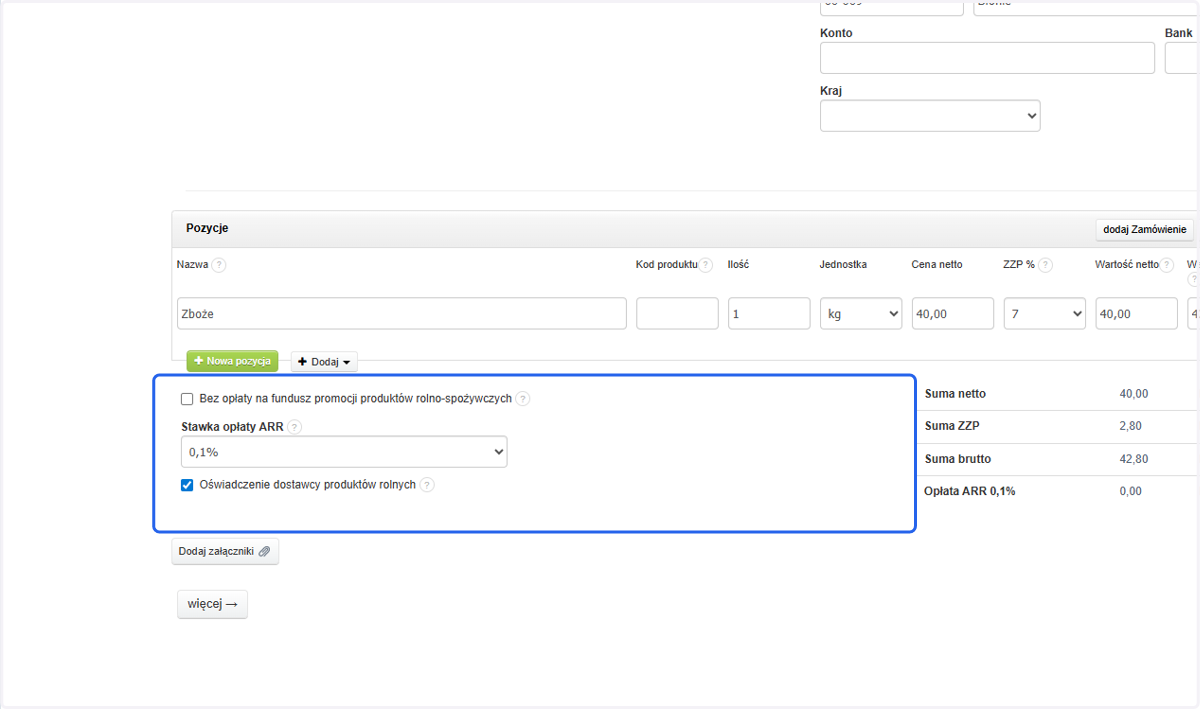Screen dimensions: 1200x709
Task: Open help icon next to Wartość netto
Action: (1169, 265)
